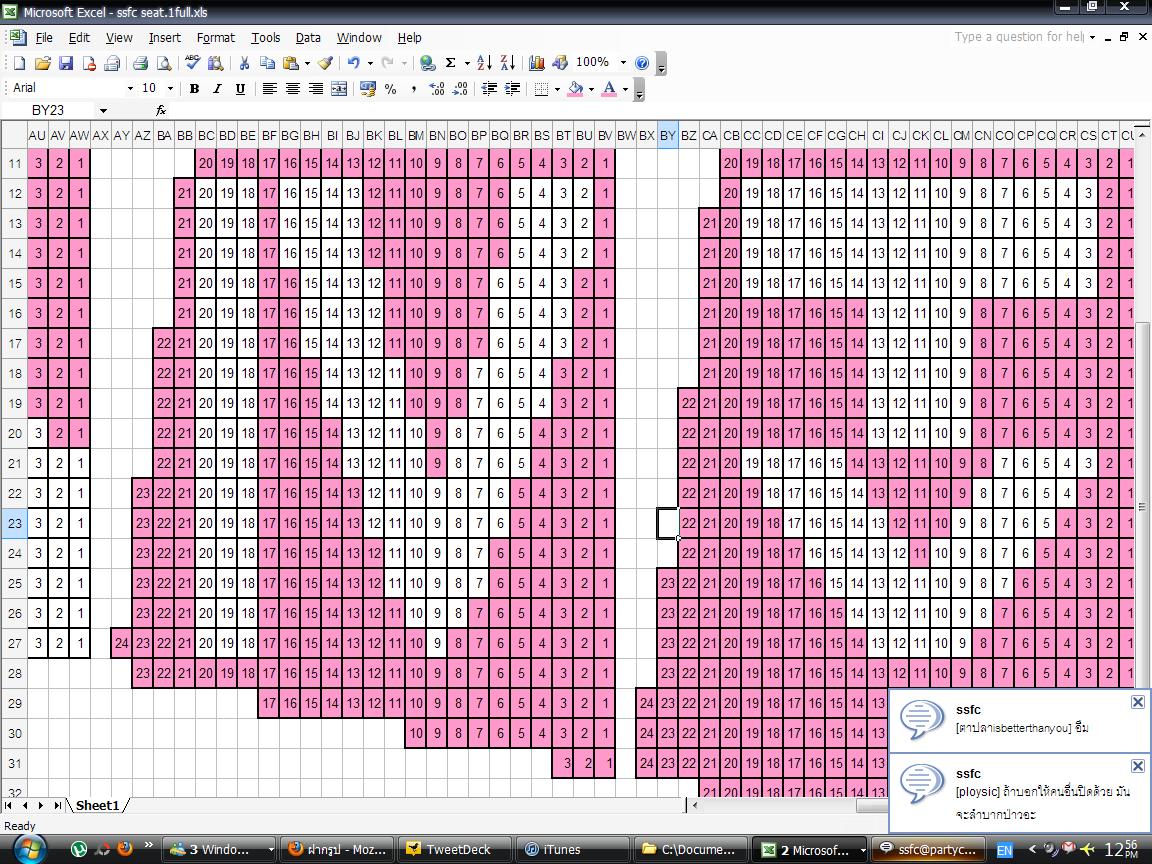Open the Fill Color palette arrow
Image resolution: width=1152 pixels, height=864 pixels.
591,89
